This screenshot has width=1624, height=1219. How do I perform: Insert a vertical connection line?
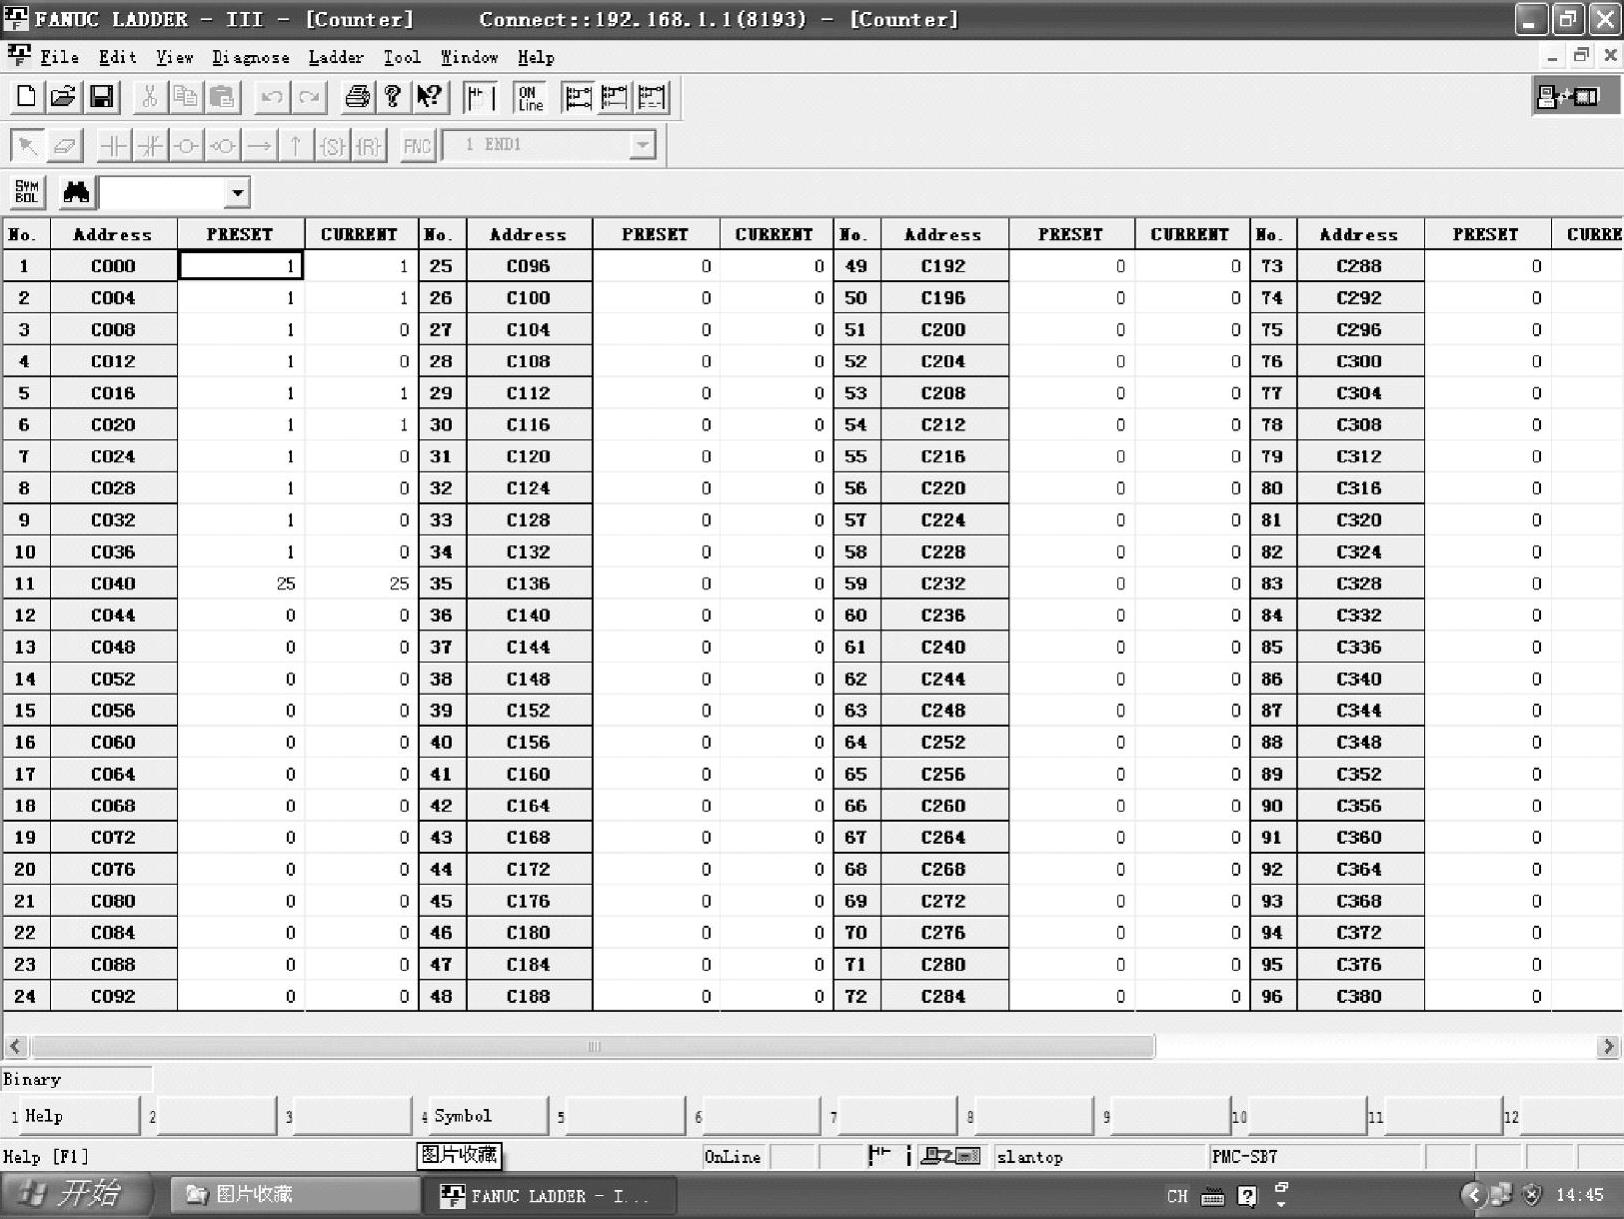click(295, 146)
